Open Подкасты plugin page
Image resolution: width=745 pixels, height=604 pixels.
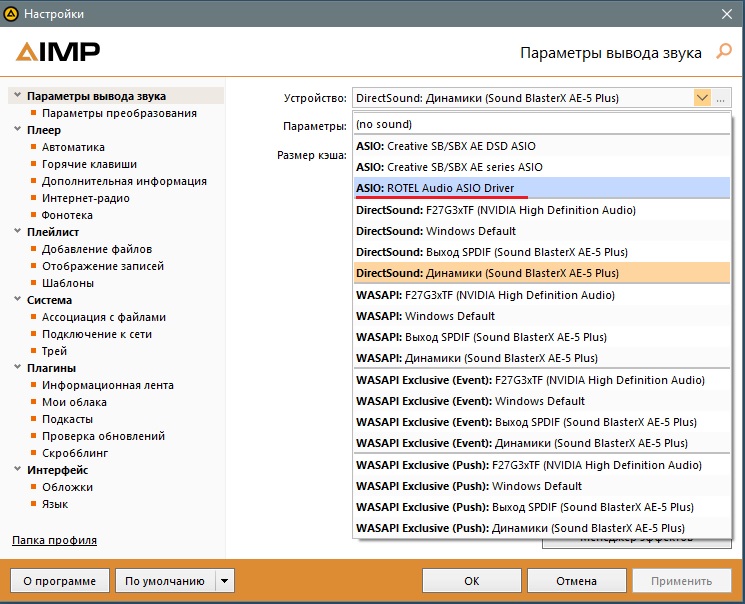point(67,419)
